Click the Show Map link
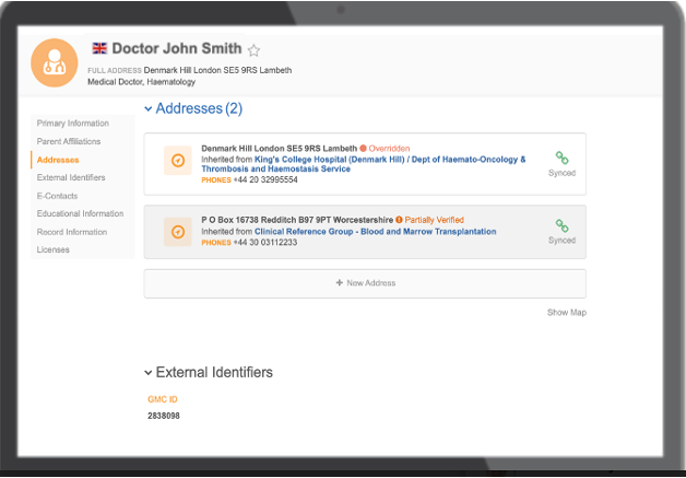The image size is (686, 478). [566, 312]
